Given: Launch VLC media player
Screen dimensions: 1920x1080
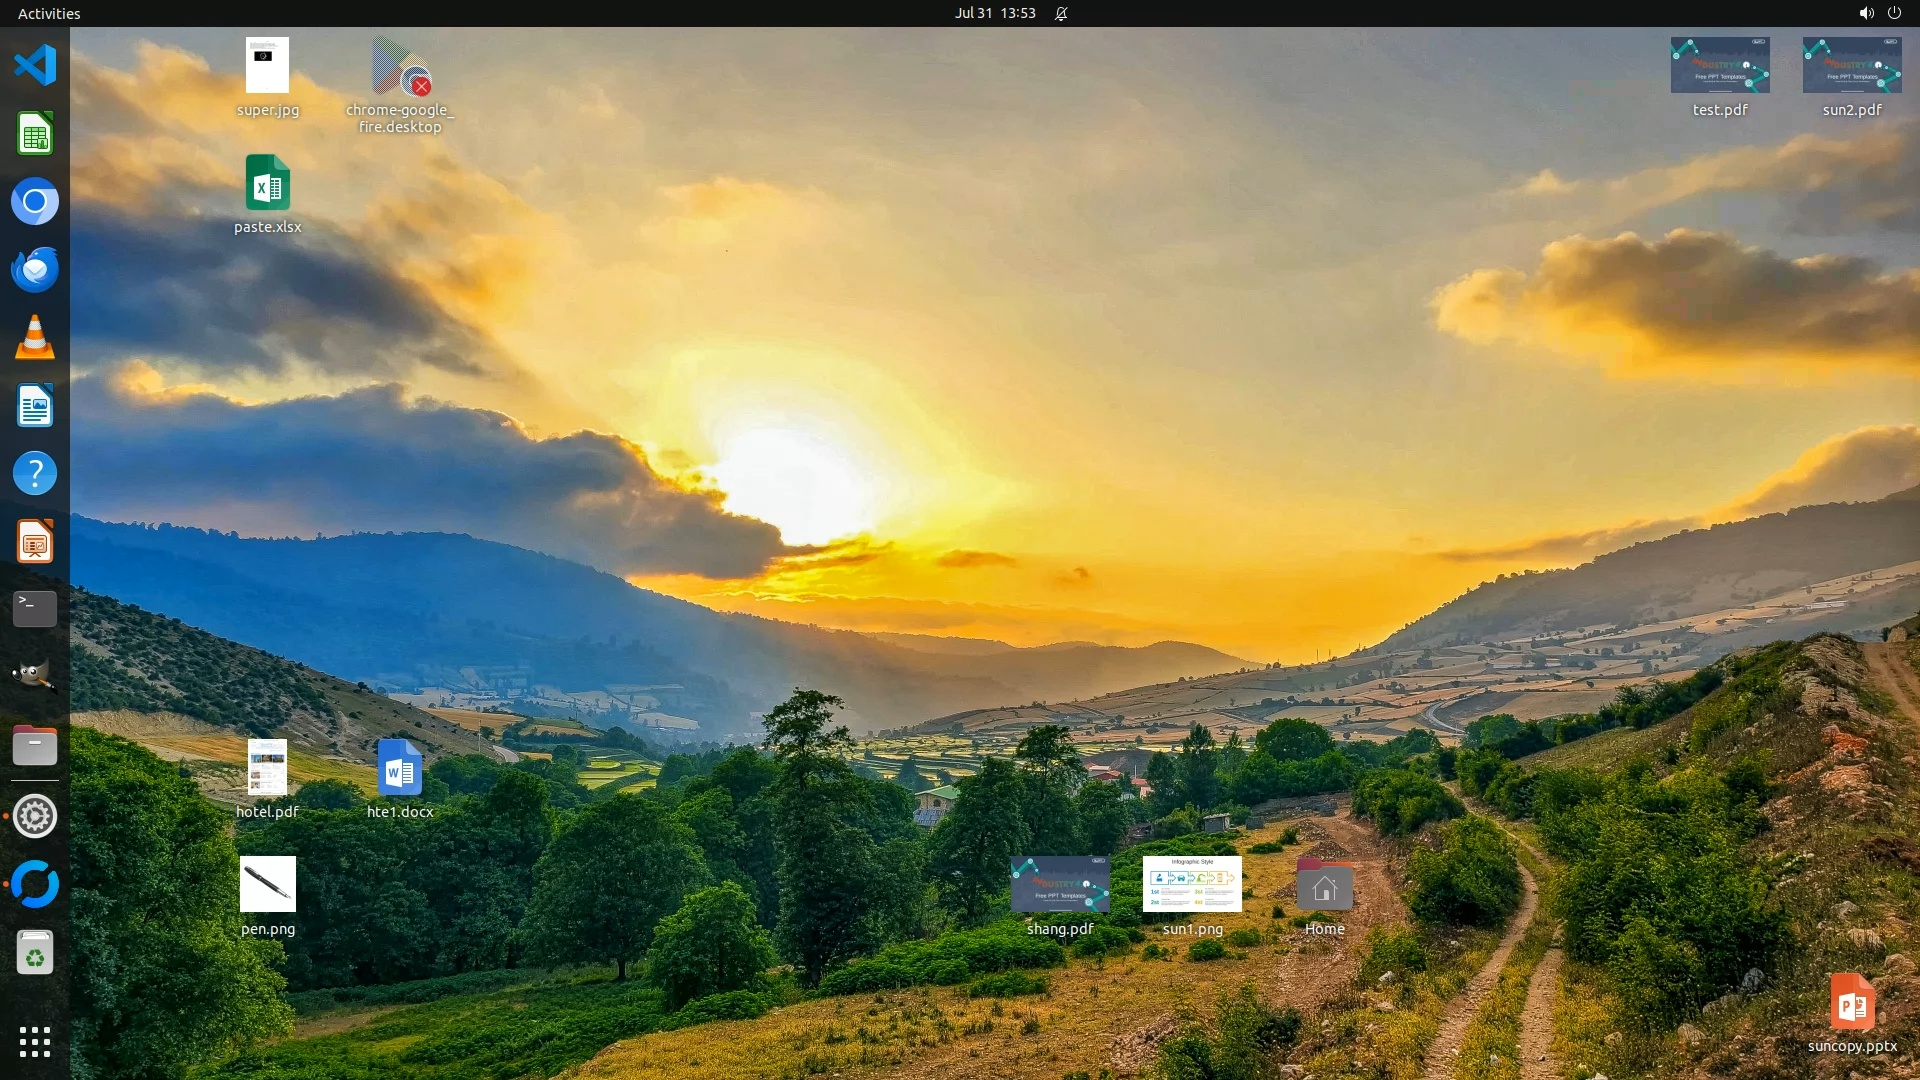Looking at the screenshot, I should coord(35,338).
